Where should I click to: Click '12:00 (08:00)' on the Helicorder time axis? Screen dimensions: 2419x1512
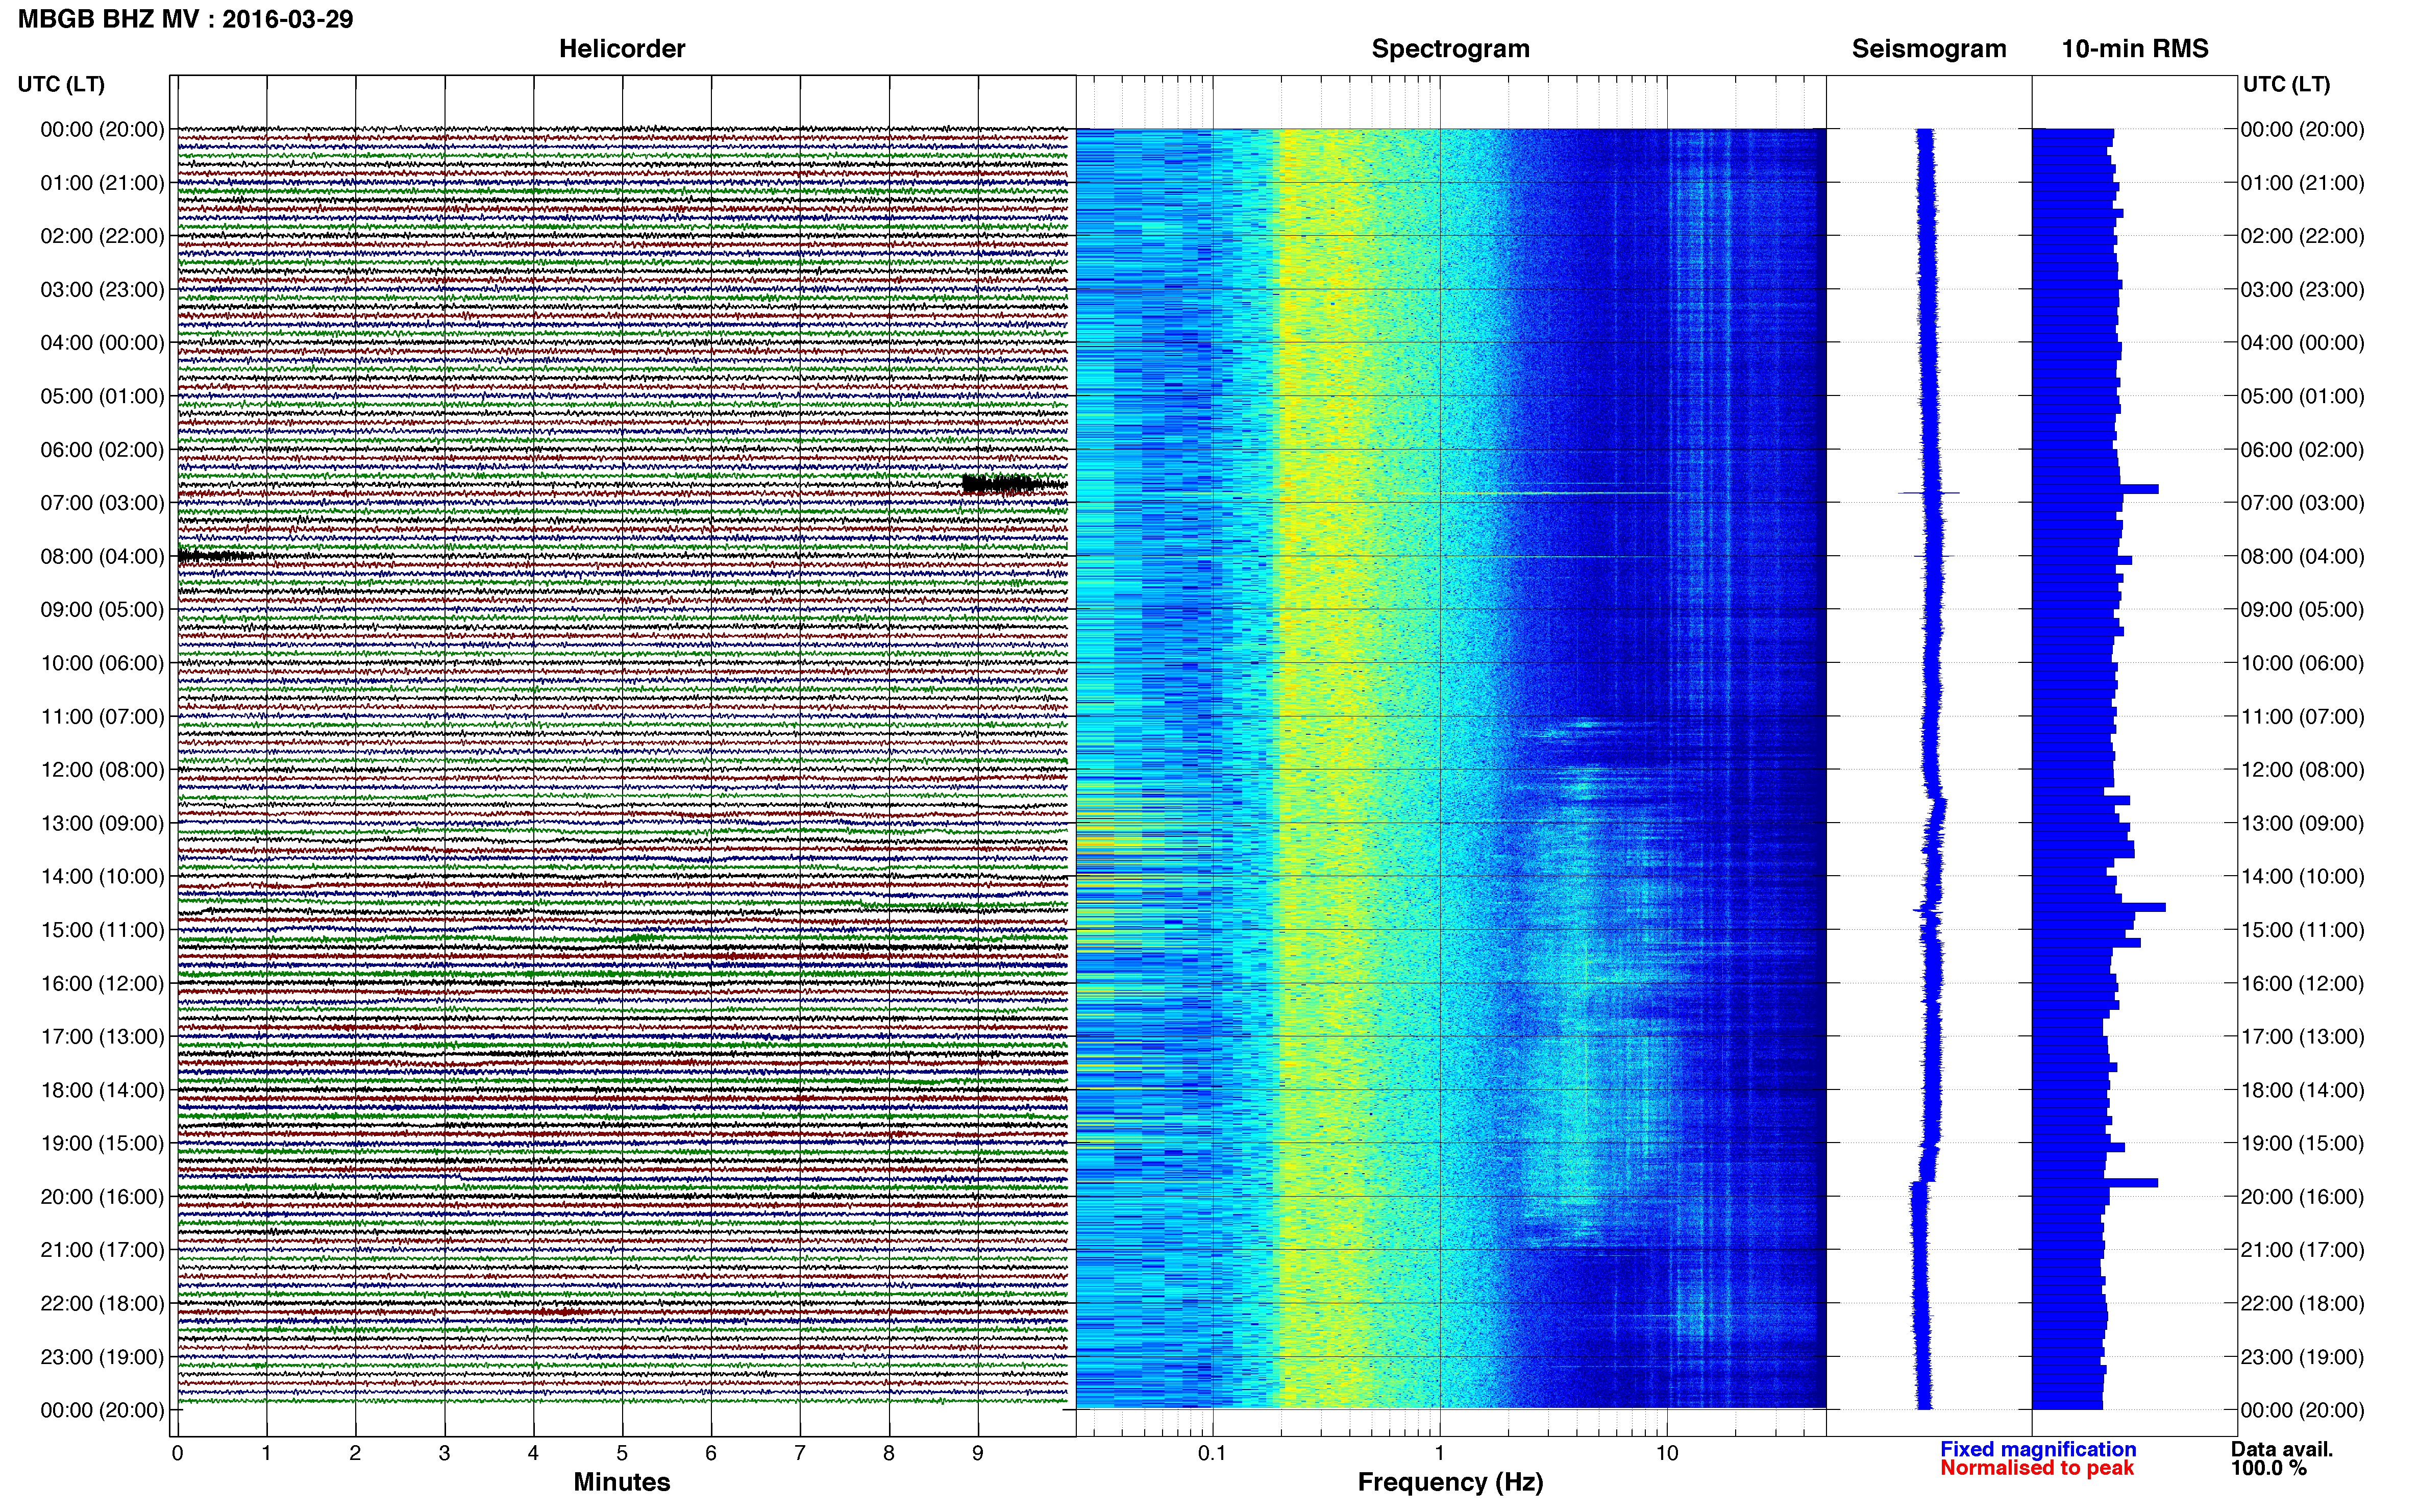tap(102, 770)
